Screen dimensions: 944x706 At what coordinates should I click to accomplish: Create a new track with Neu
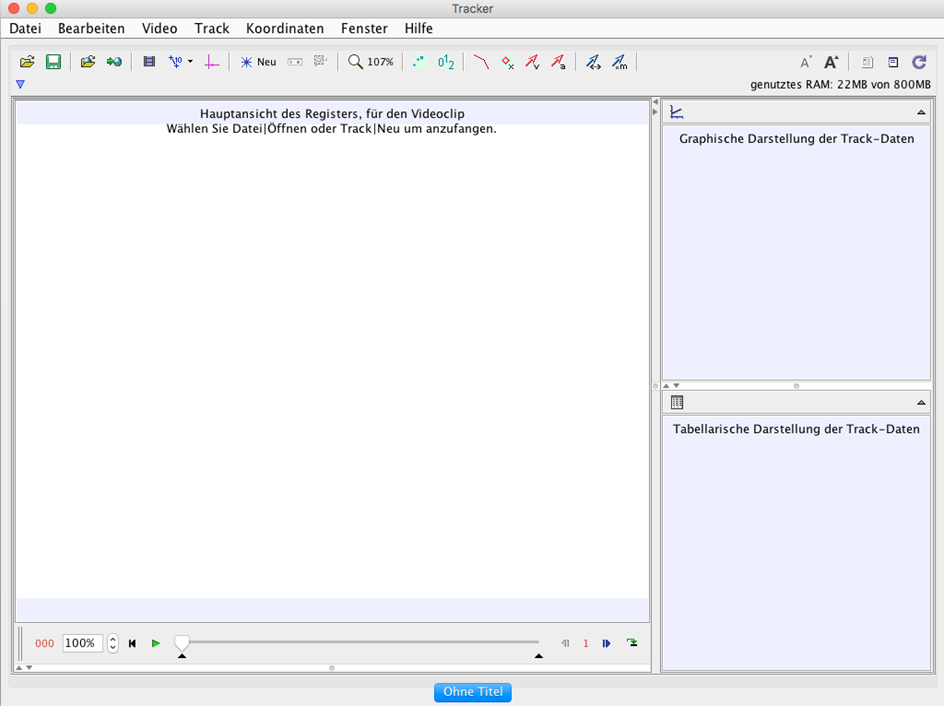(258, 61)
